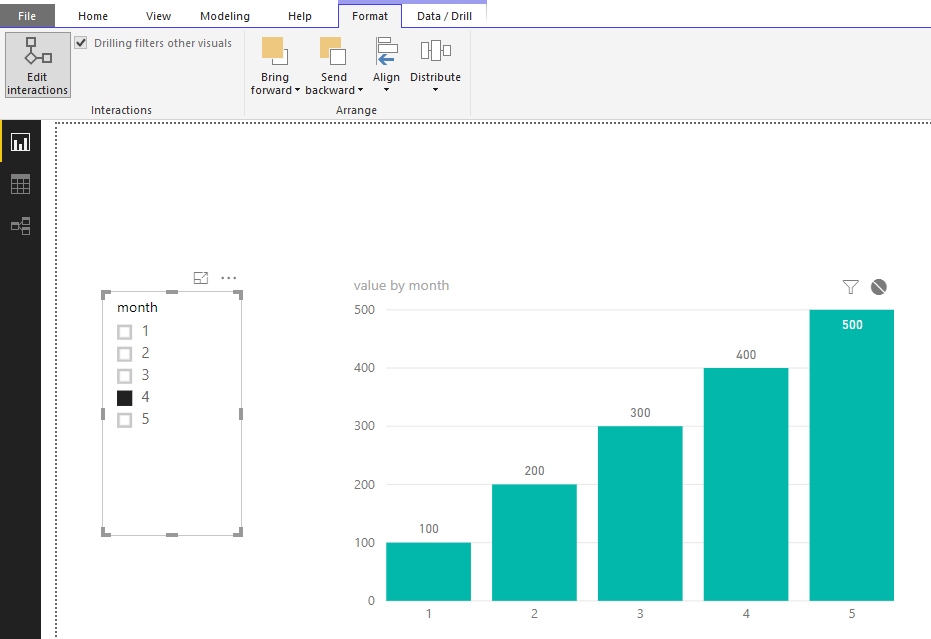Open the Help ribbon tab
Viewport: 931px width, 639px height.
(x=299, y=16)
